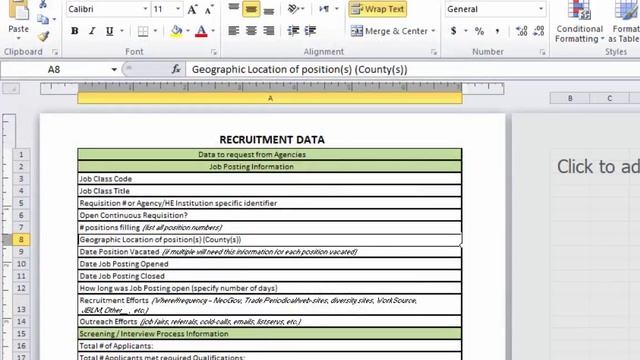
Task: Select Screening / Interview Process Information cell
Action: click(269, 334)
